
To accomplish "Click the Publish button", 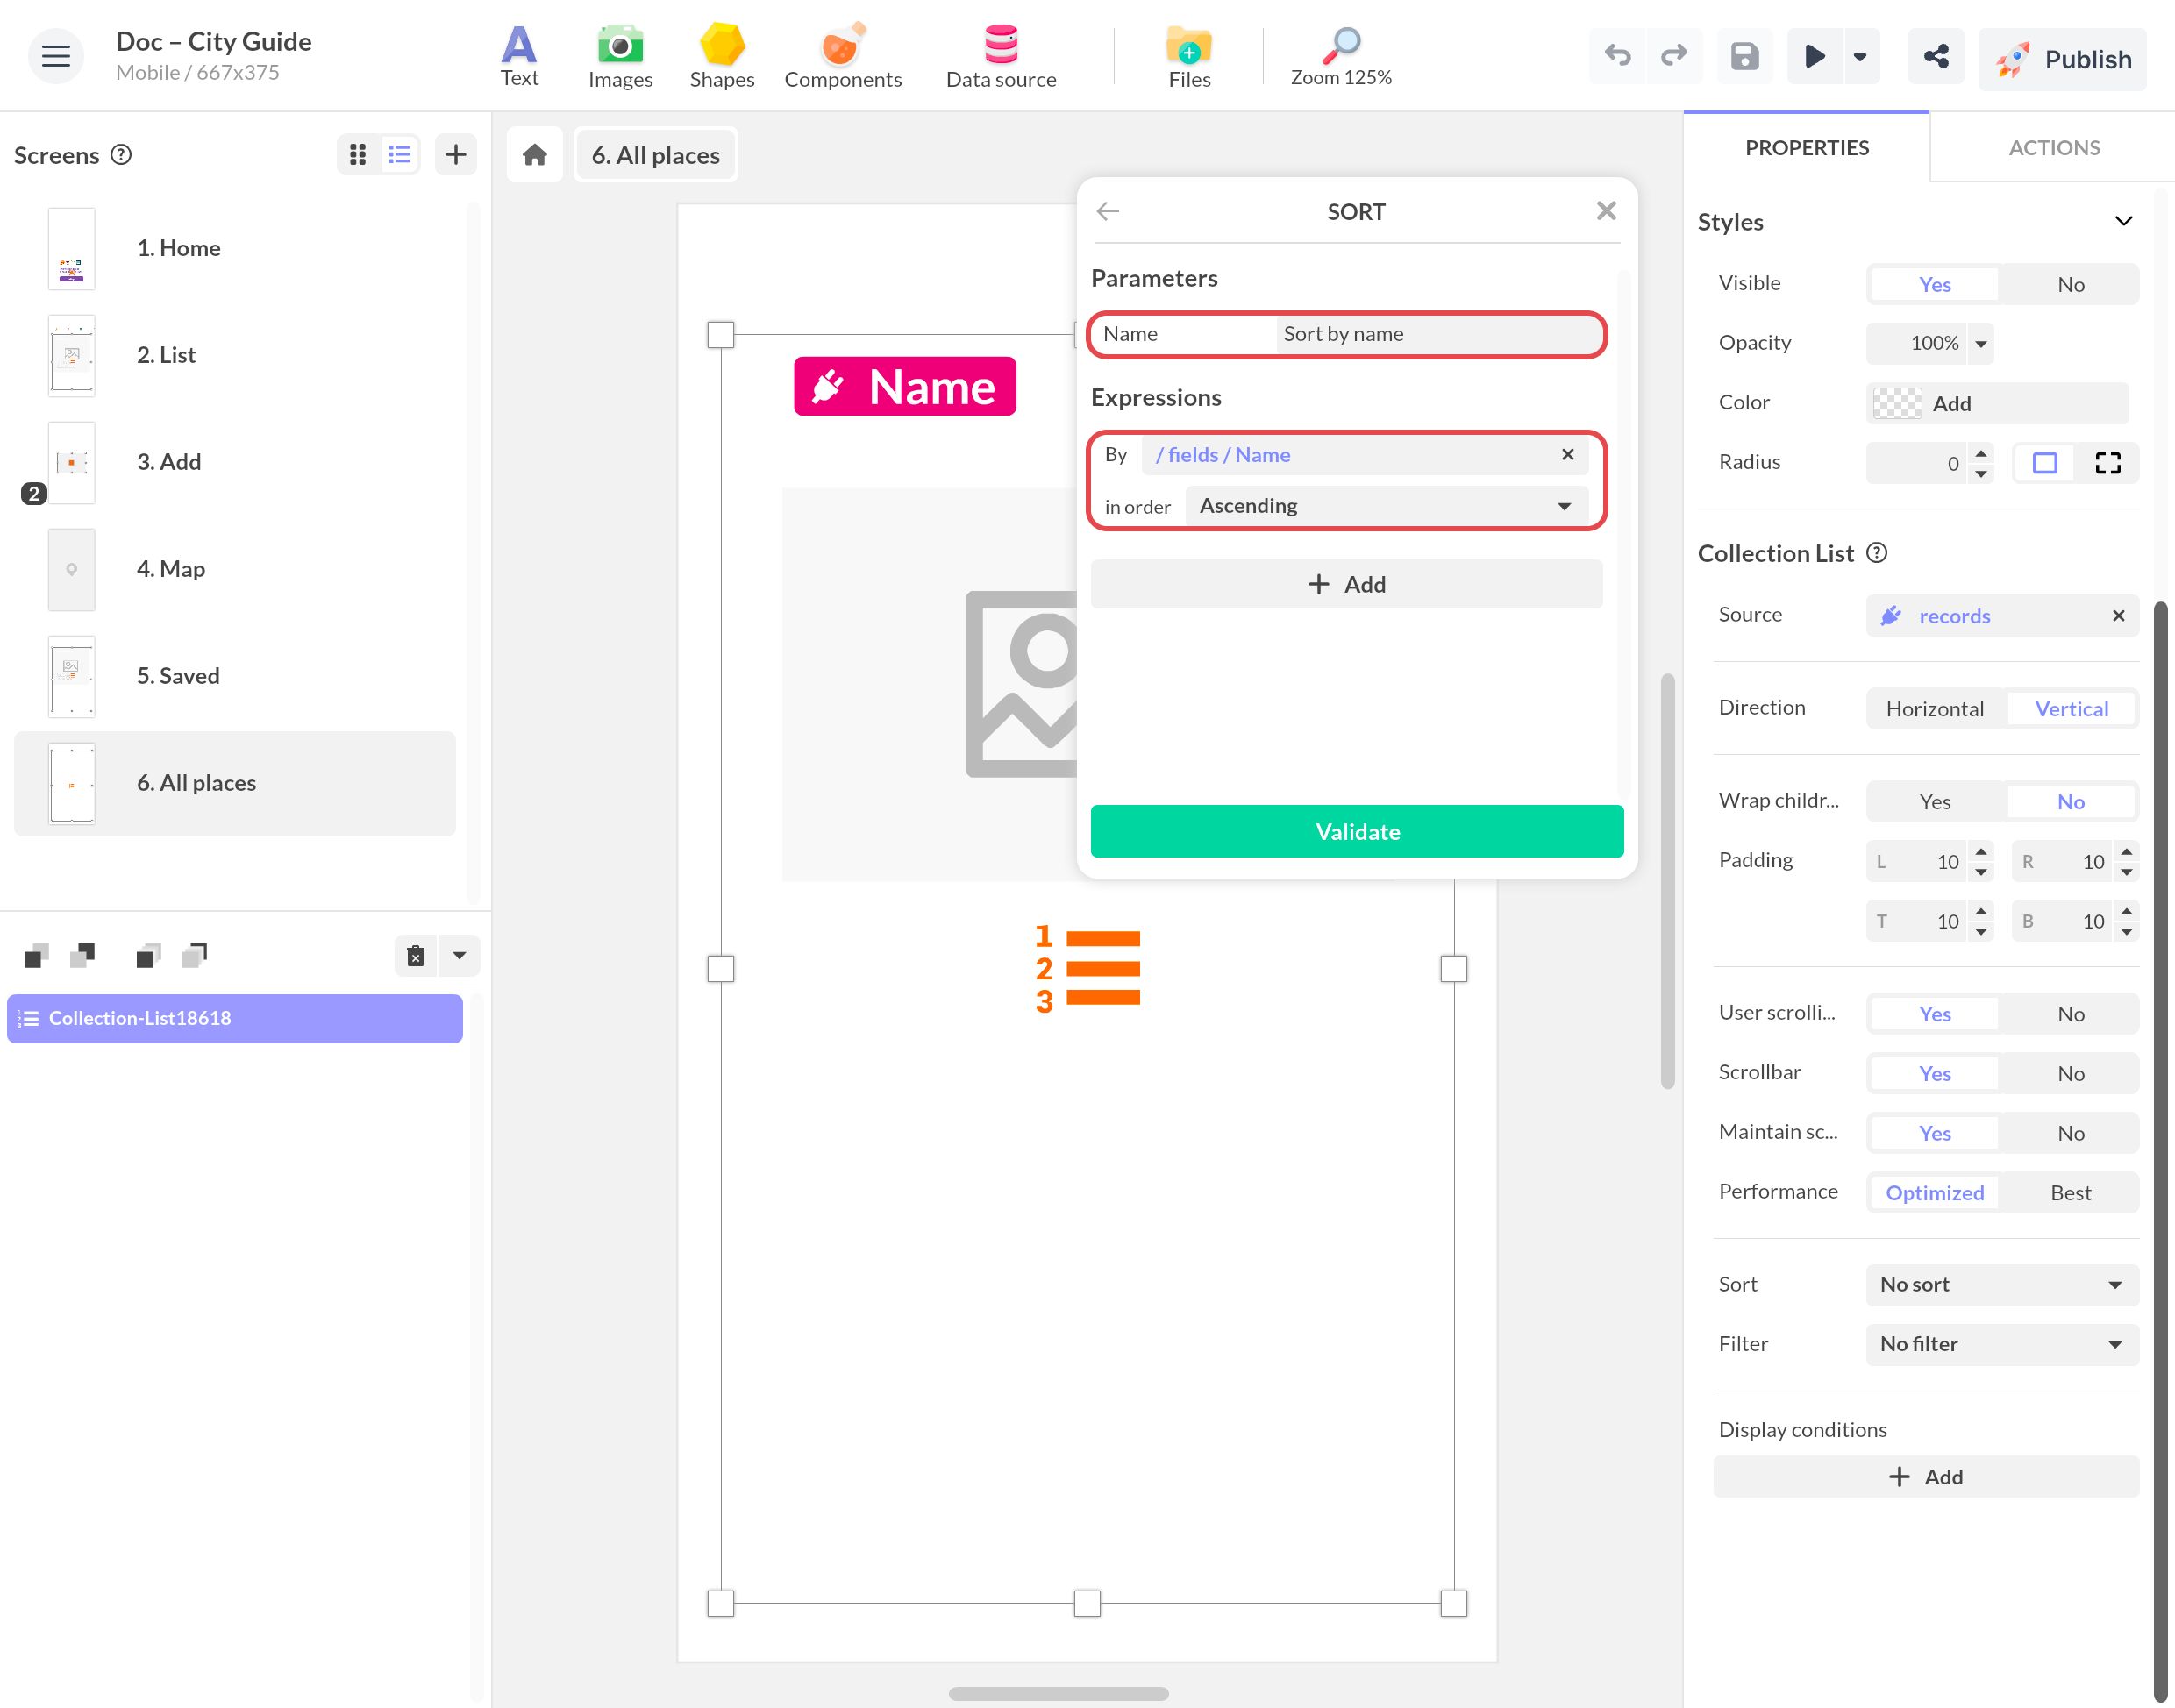I will tap(2062, 58).
